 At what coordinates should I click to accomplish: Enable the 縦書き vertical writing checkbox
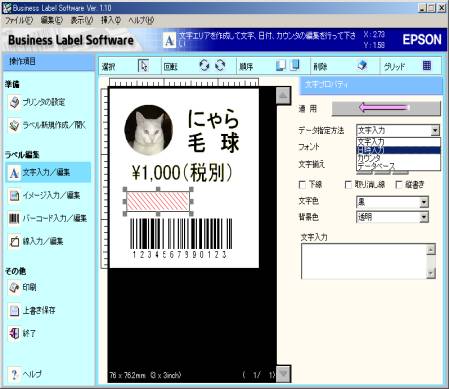pos(399,185)
